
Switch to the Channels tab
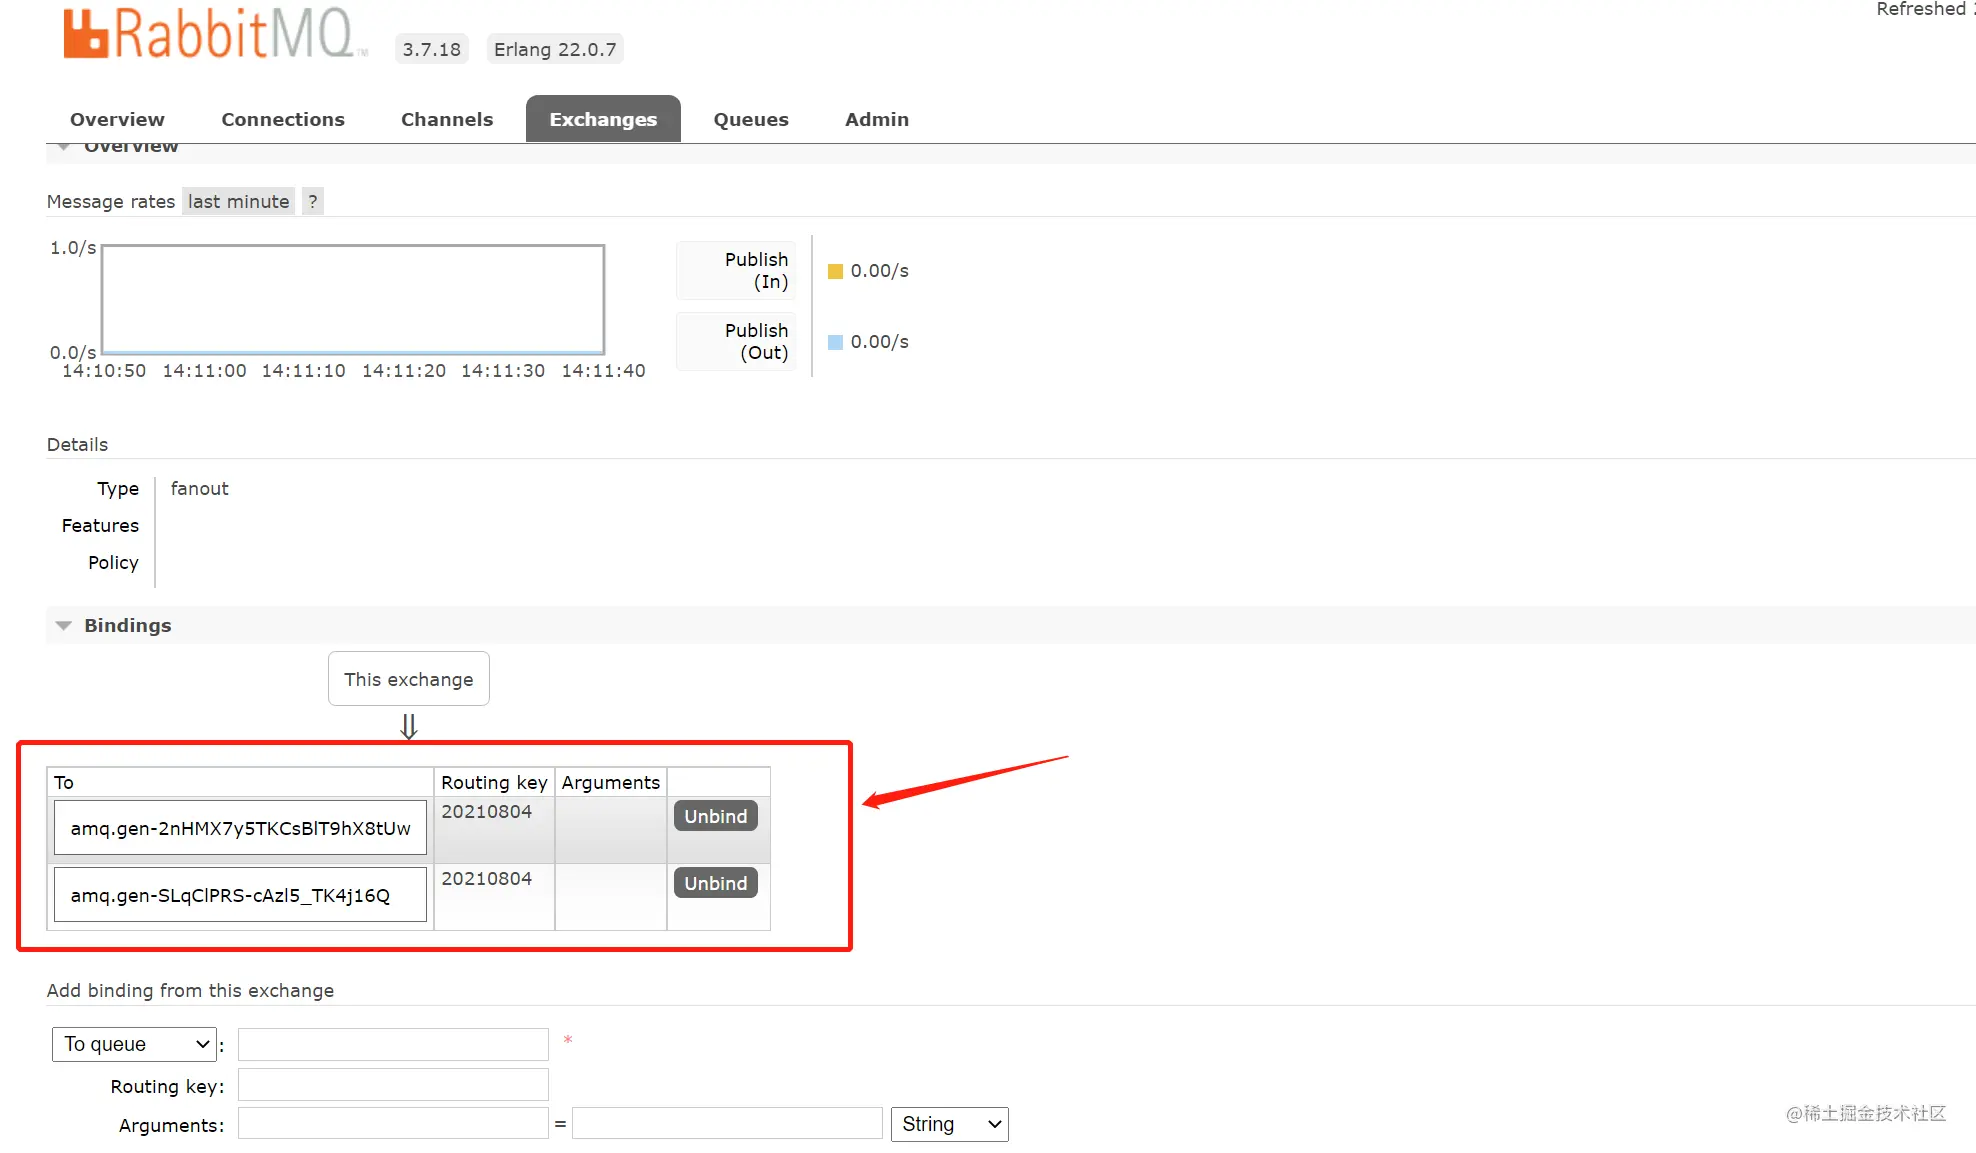point(447,119)
